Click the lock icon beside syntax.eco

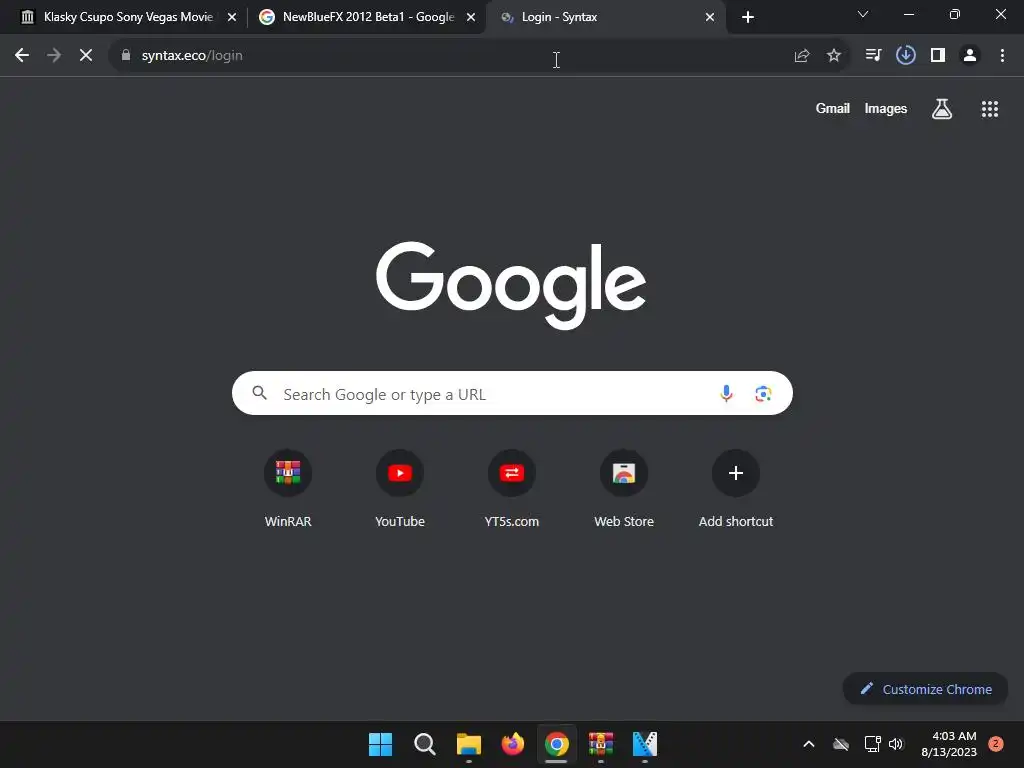coord(126,56)
